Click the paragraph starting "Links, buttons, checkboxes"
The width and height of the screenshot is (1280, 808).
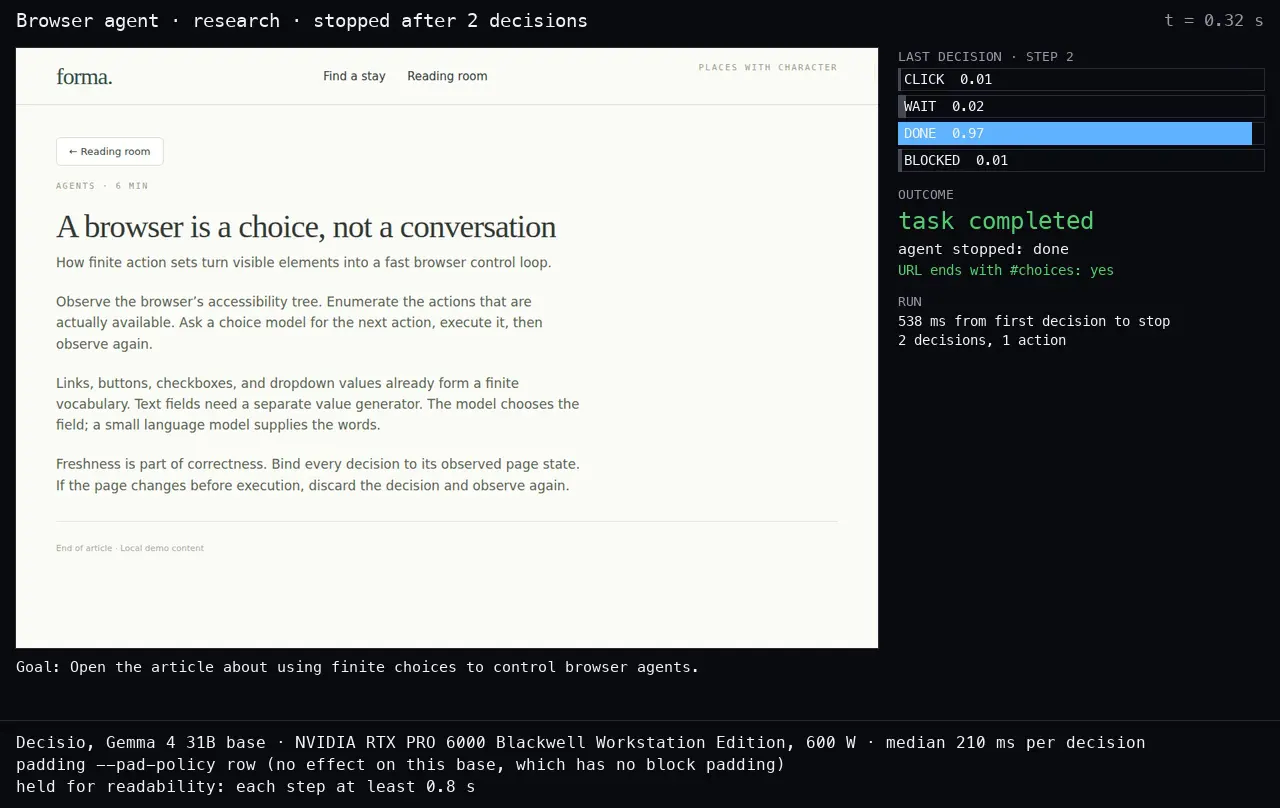click(x=318, y=404)
